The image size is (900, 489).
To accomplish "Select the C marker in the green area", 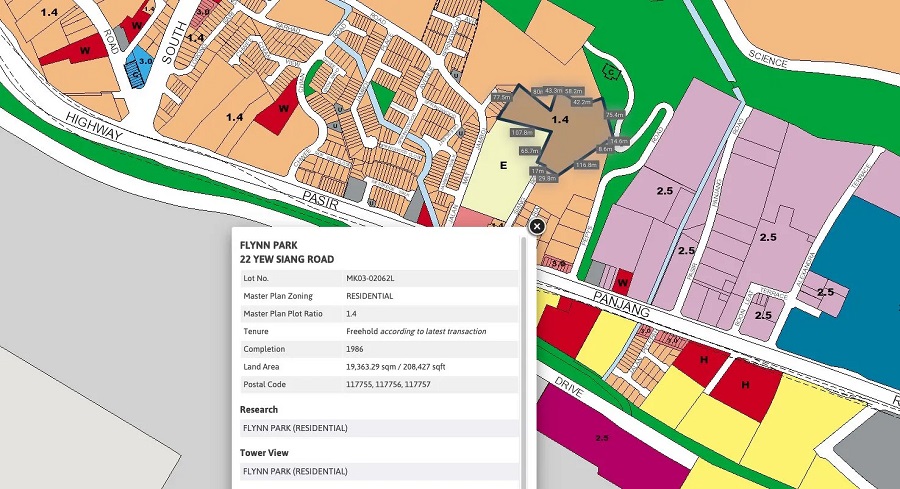I will (x=607, y=71).
